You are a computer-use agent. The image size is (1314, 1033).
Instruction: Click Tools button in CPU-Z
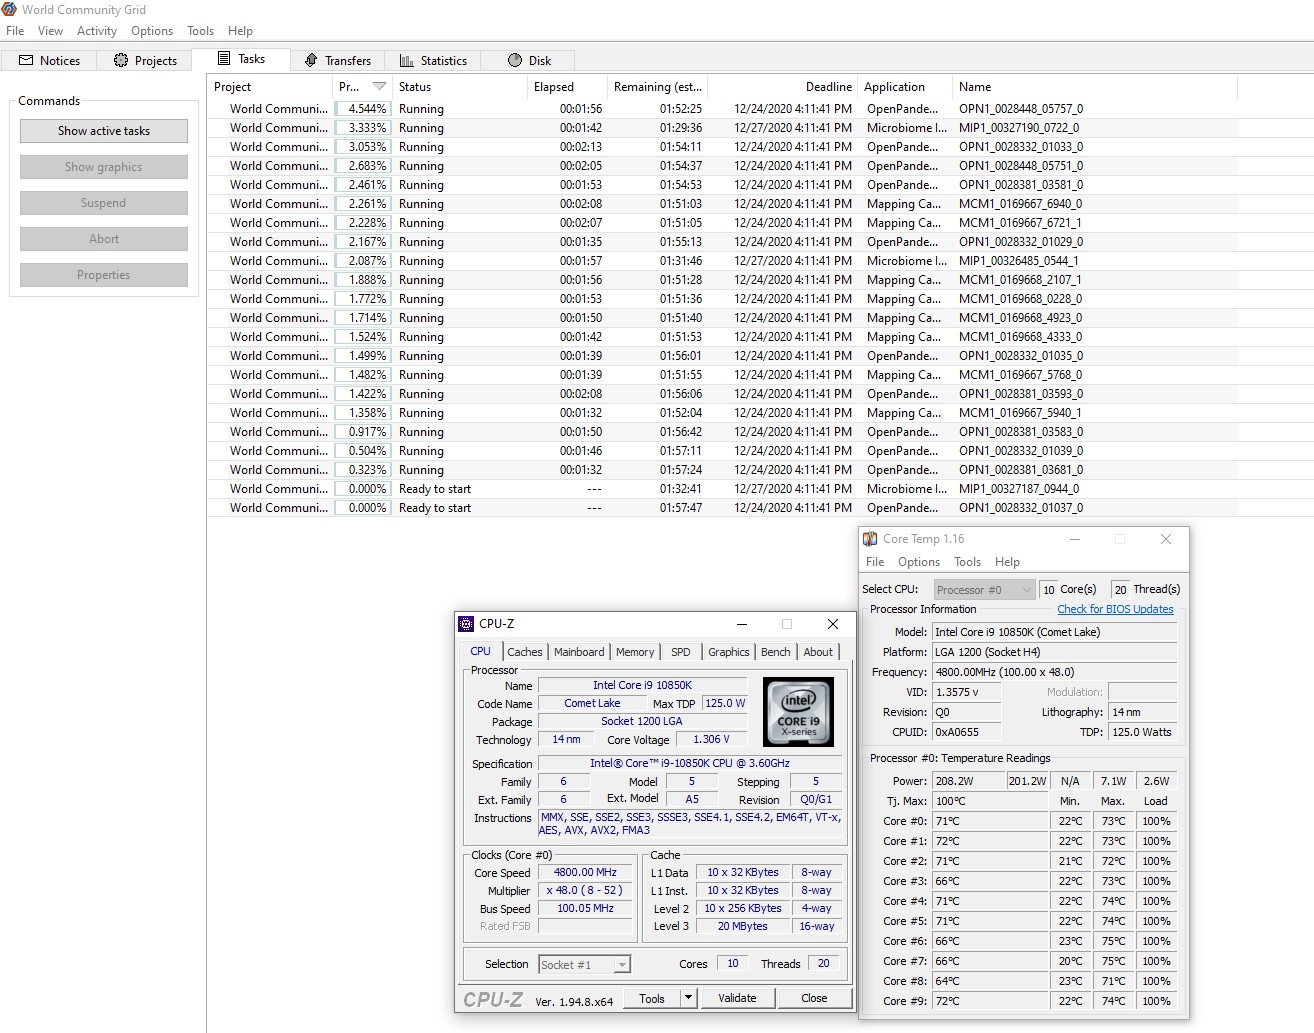(x=652, y=998)
